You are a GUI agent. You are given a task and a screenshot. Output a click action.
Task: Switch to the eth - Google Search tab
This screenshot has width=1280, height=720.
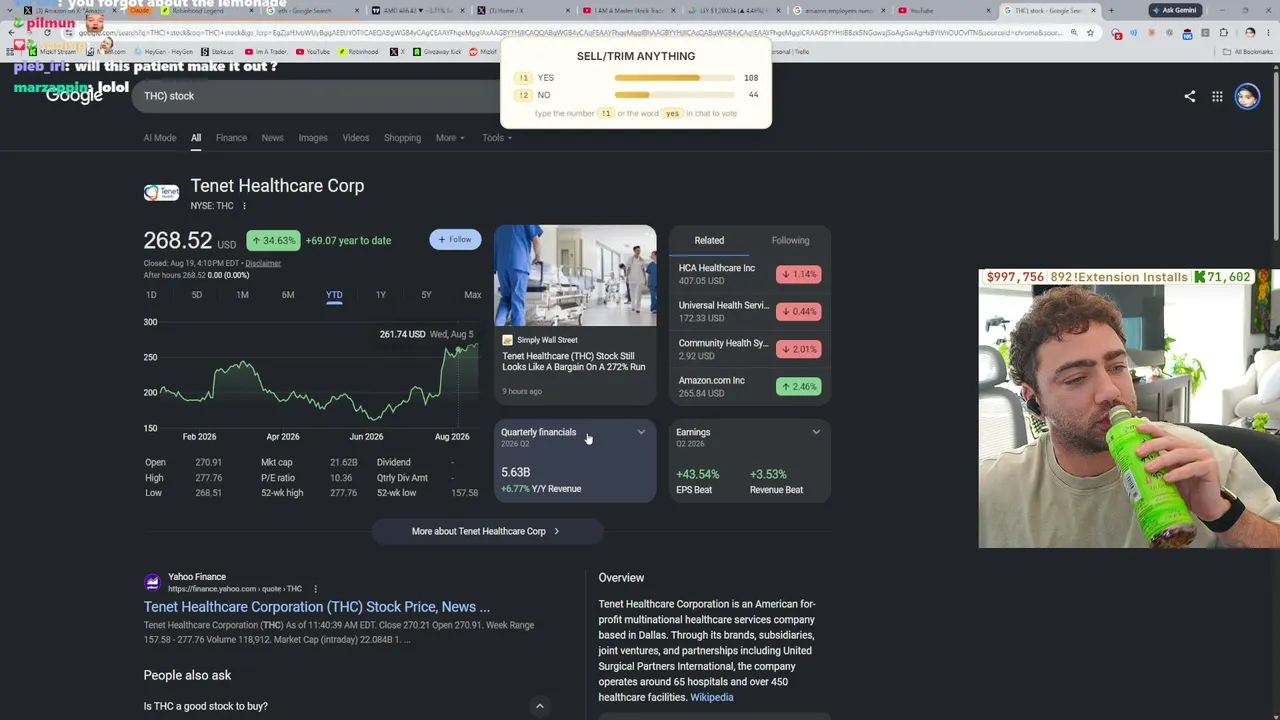point(312,10)
